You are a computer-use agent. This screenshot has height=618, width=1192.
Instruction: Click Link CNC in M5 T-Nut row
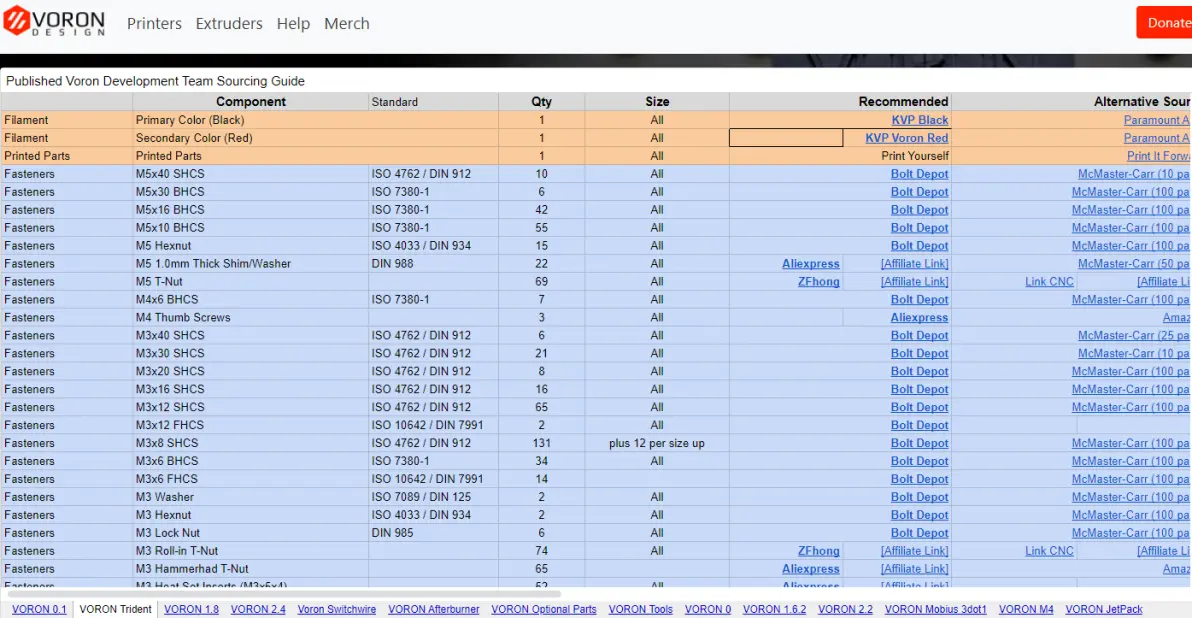(x=1049, y=282)
